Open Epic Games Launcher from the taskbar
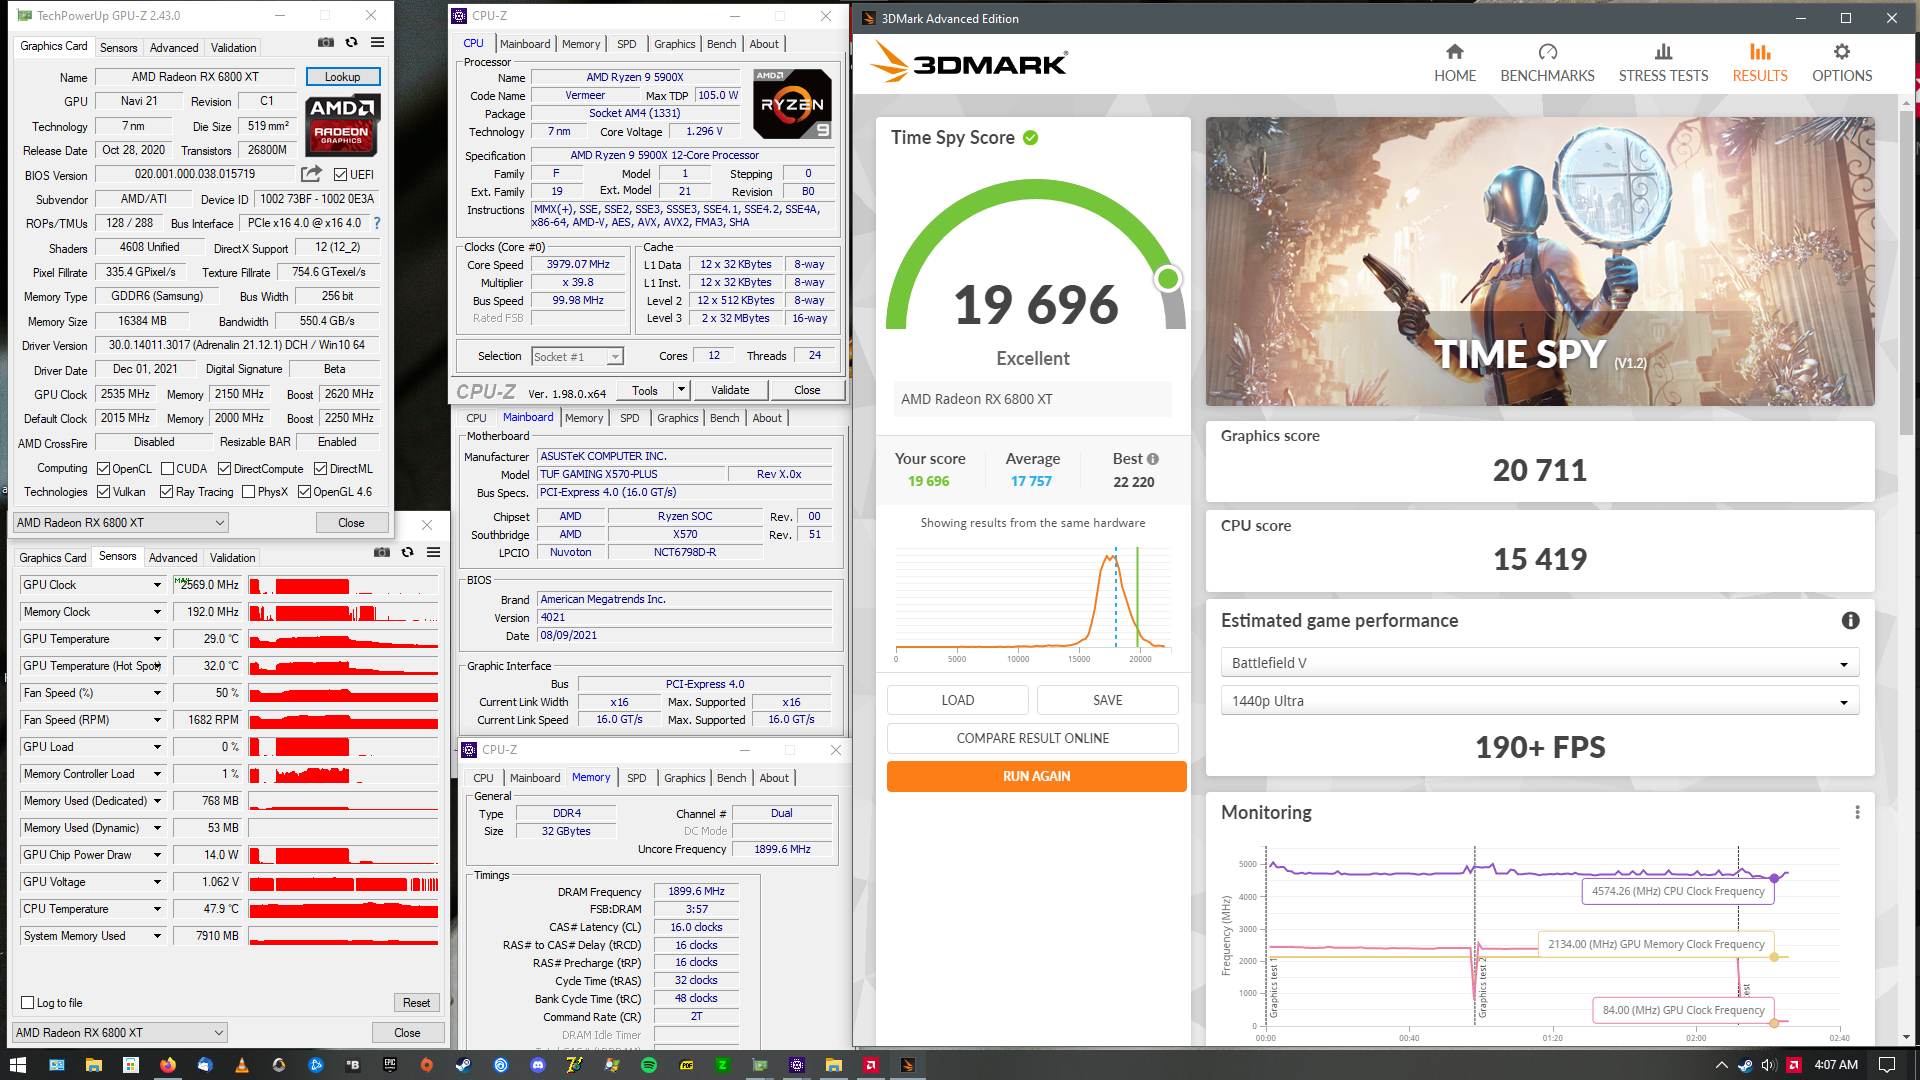The image size is (1920, 1080). point(389,1065)
